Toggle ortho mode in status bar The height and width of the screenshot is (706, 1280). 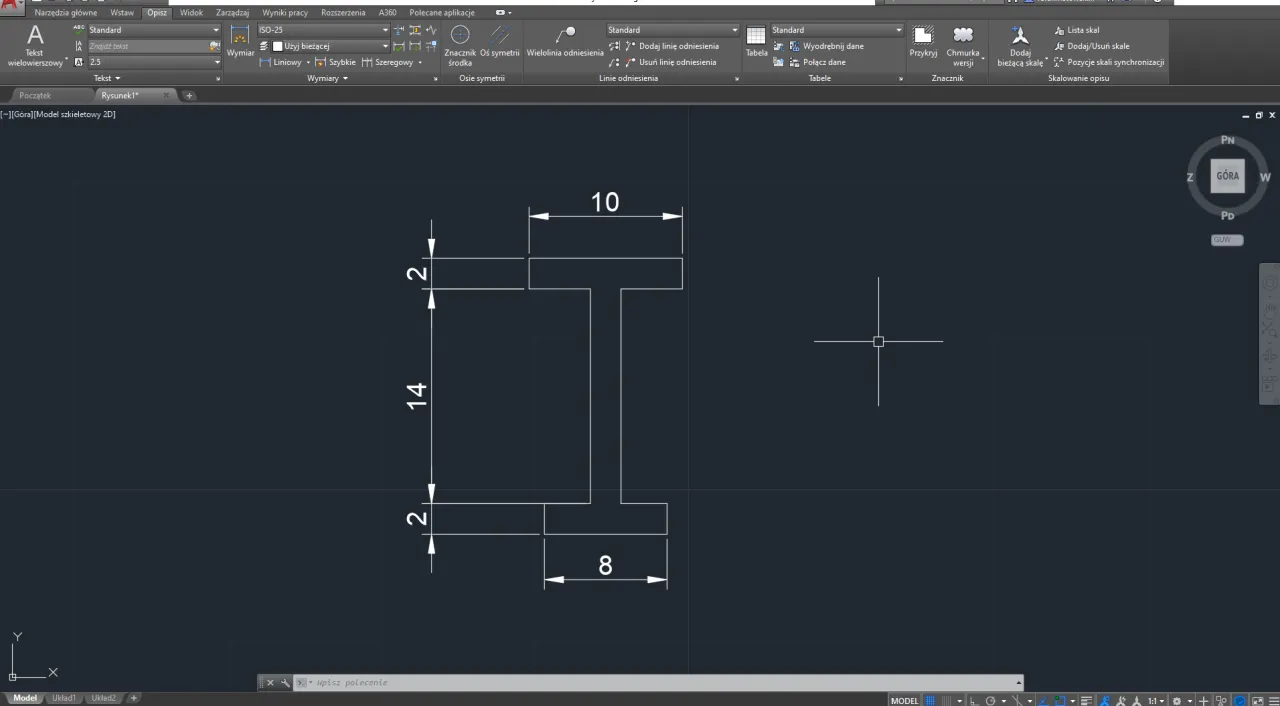pyautogui.click(x=972, y=700)
